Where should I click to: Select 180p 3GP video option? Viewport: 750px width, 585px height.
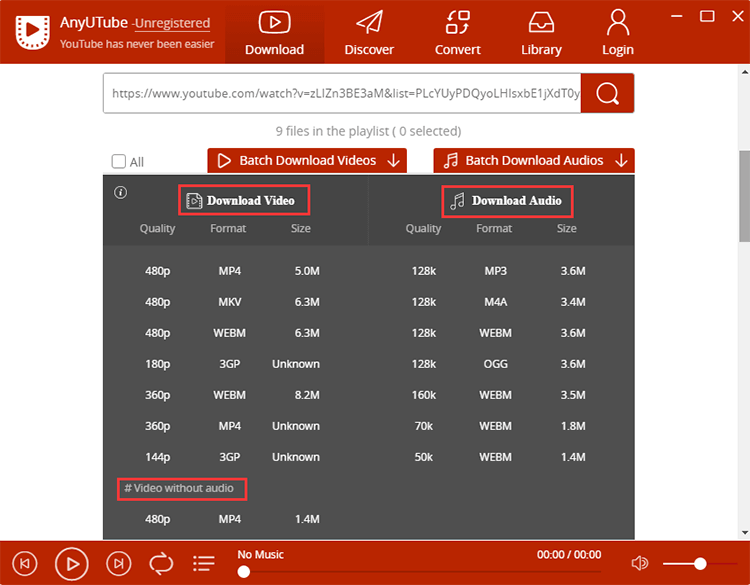[232, 364]
